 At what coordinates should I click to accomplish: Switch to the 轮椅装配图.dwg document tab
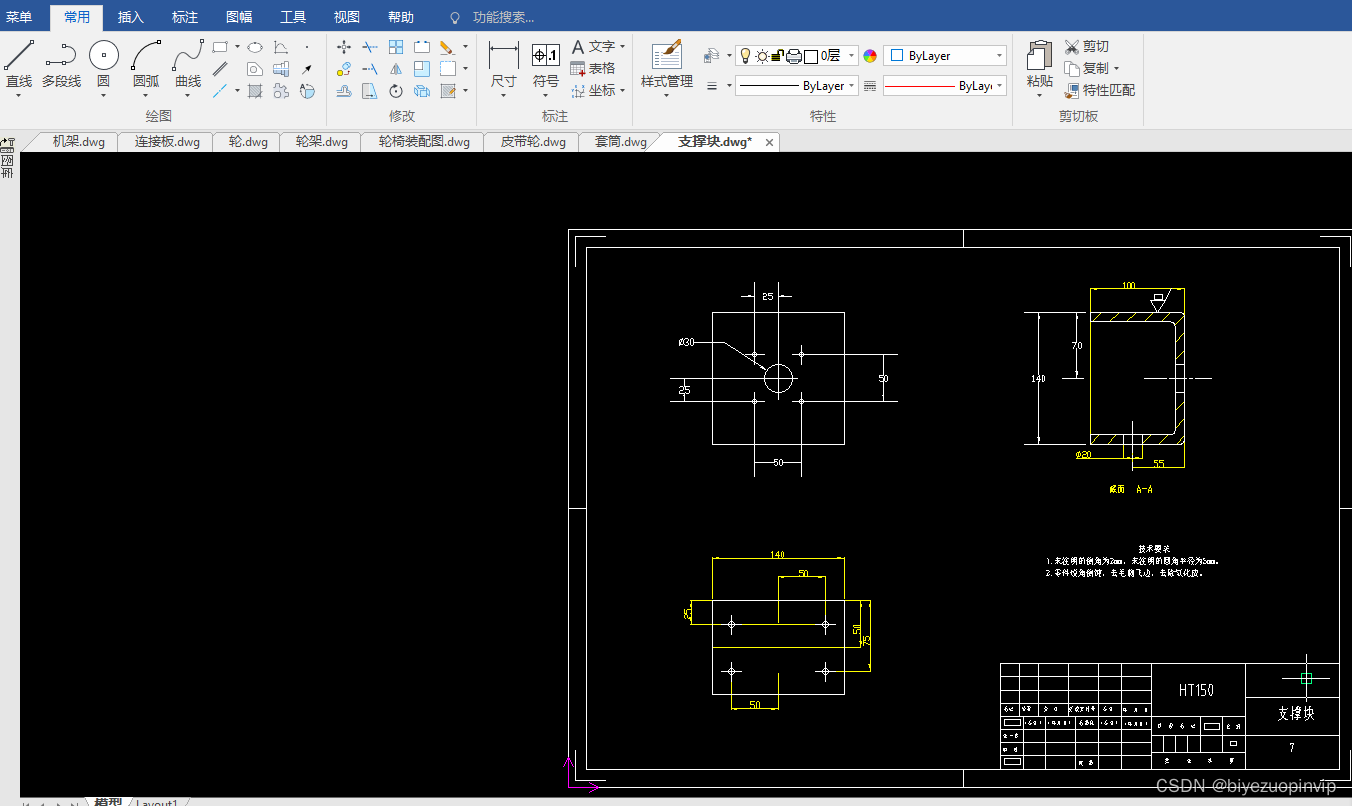point(424,142)
